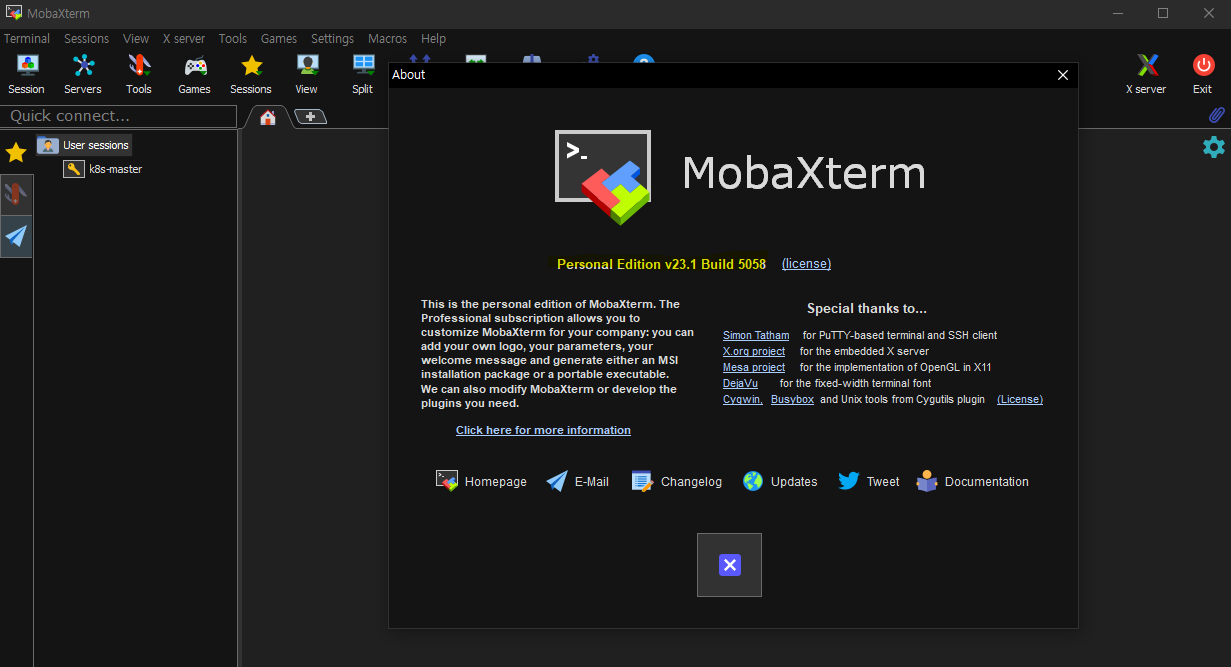Select the Split toolbar icon
This screenshot has height=667, width=1231.
pos(363,75)
